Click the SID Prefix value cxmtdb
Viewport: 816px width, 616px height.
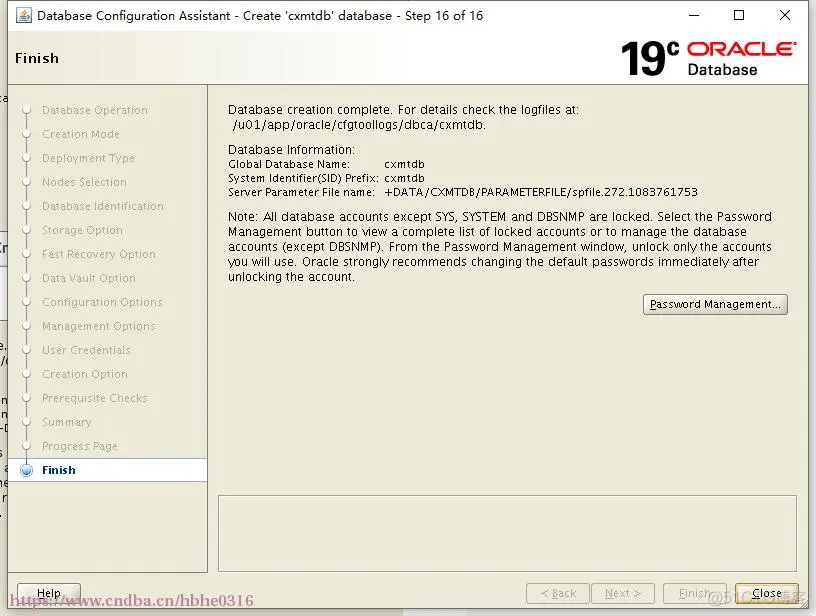404,178
